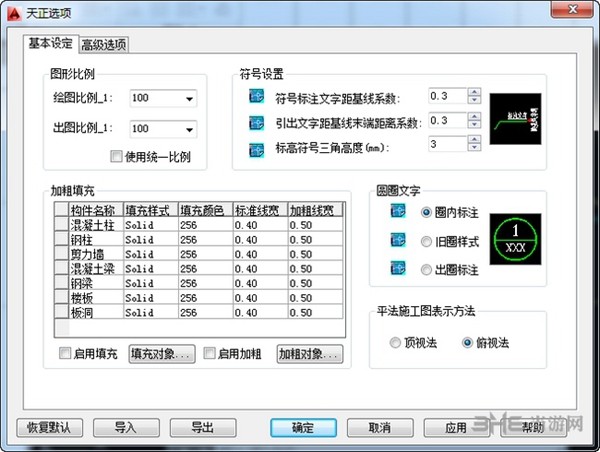Click 导入 button
The height and width of the screenshot is (452, 600).
pyautogui.click(x=126, y=428)
